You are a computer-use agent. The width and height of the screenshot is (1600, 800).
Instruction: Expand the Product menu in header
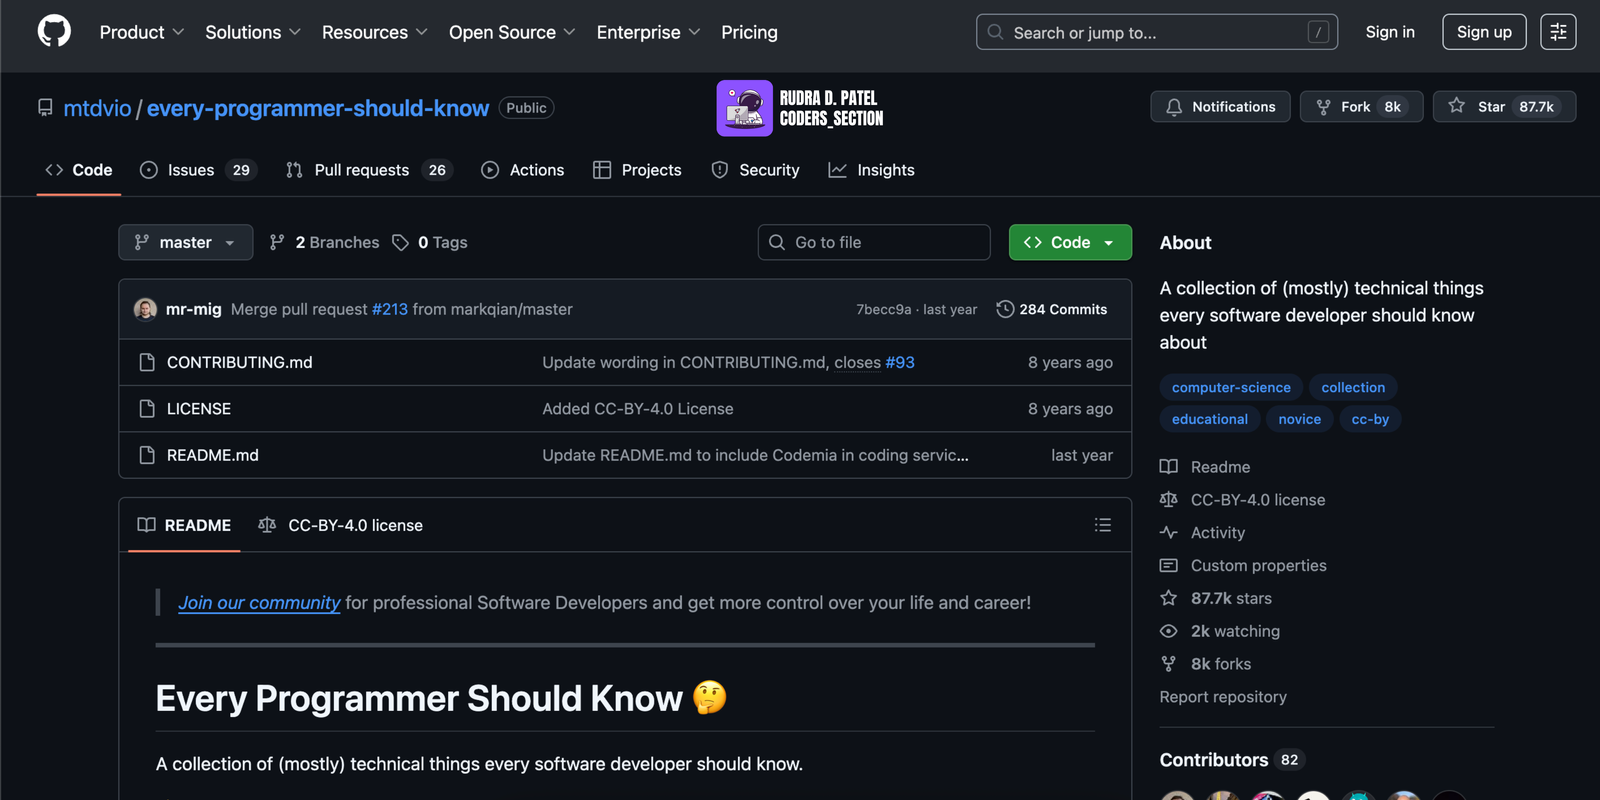[141, 32]
